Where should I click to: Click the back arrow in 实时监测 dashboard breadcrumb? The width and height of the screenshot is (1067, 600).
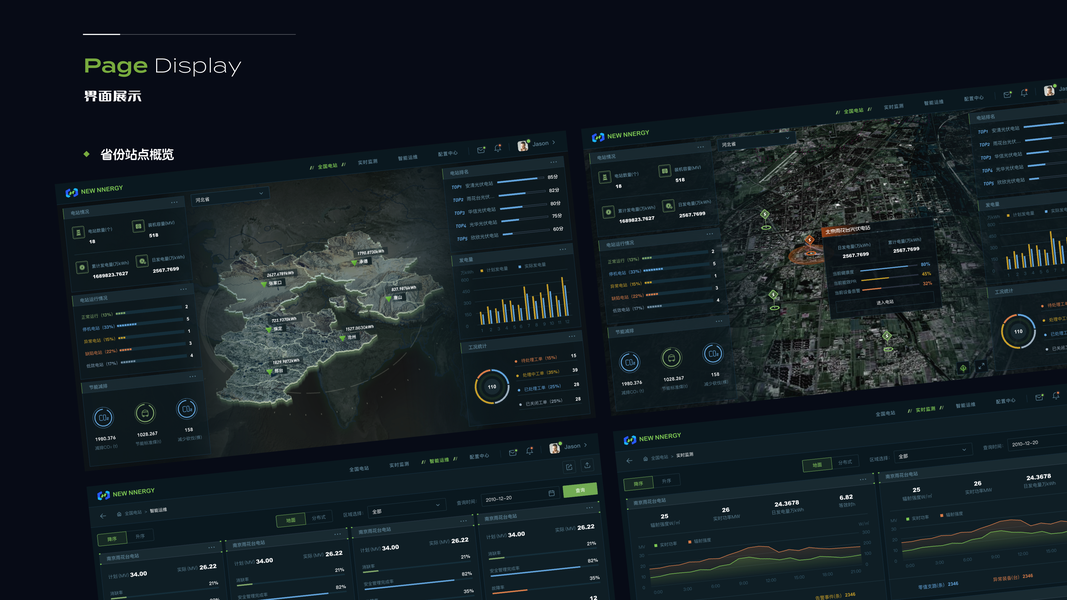(x=629, y=461)
